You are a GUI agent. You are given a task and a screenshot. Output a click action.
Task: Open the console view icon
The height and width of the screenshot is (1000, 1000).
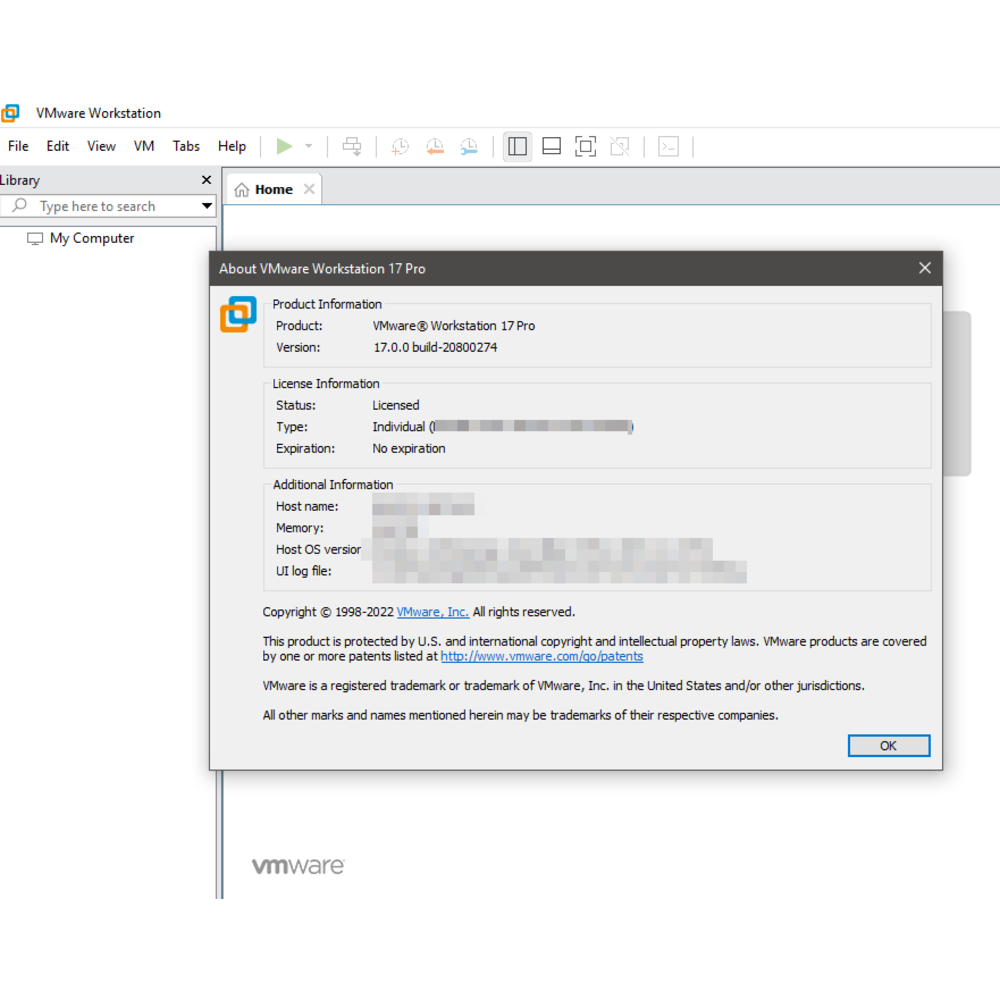click(x=668, y=147)
